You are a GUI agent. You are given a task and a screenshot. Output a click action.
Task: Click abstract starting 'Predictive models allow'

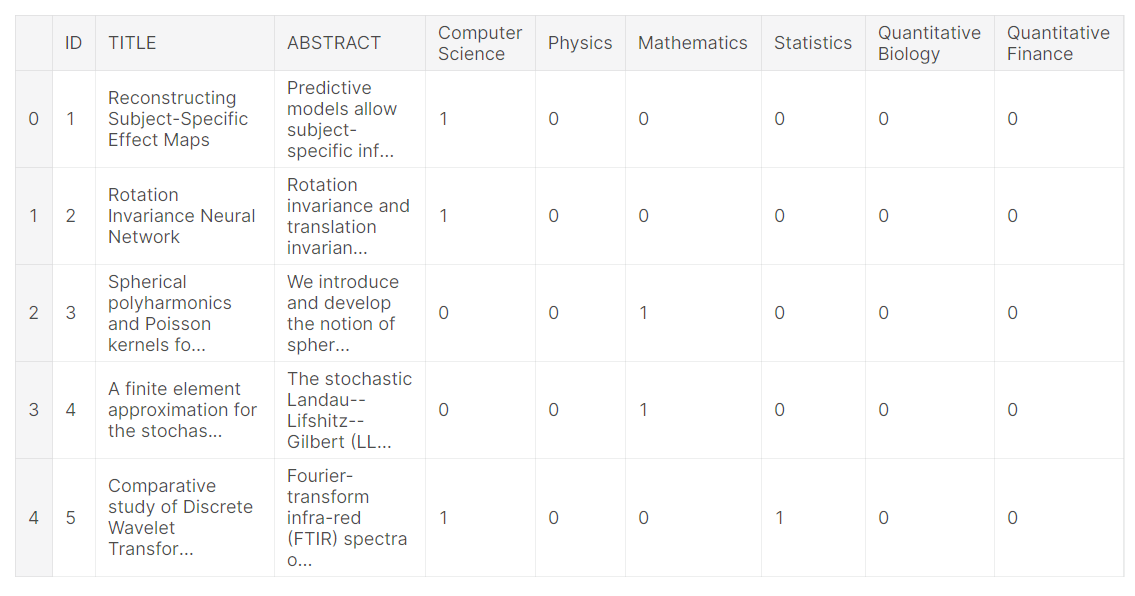tap(350, 119)
